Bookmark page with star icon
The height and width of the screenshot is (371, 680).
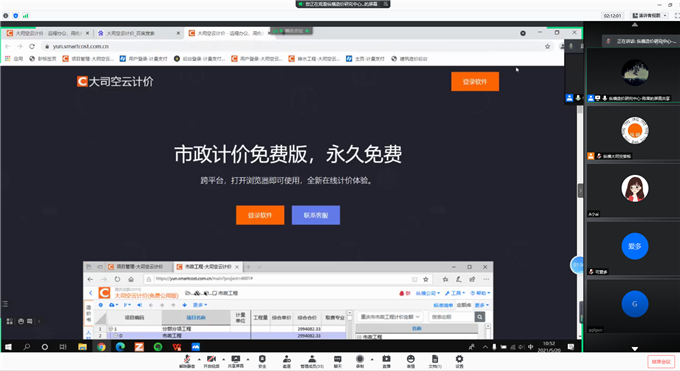pos(547,46)
